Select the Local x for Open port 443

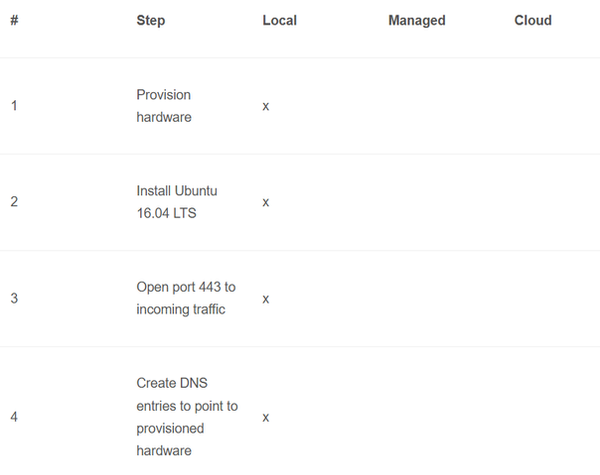tap(265, 298)
